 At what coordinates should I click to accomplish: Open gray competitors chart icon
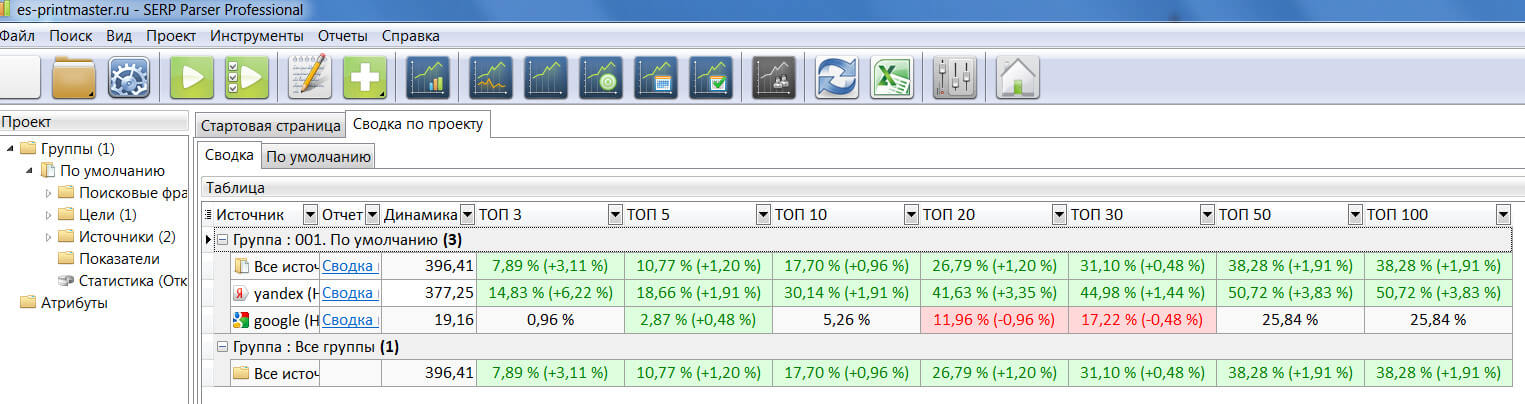(x=774, y=77)
